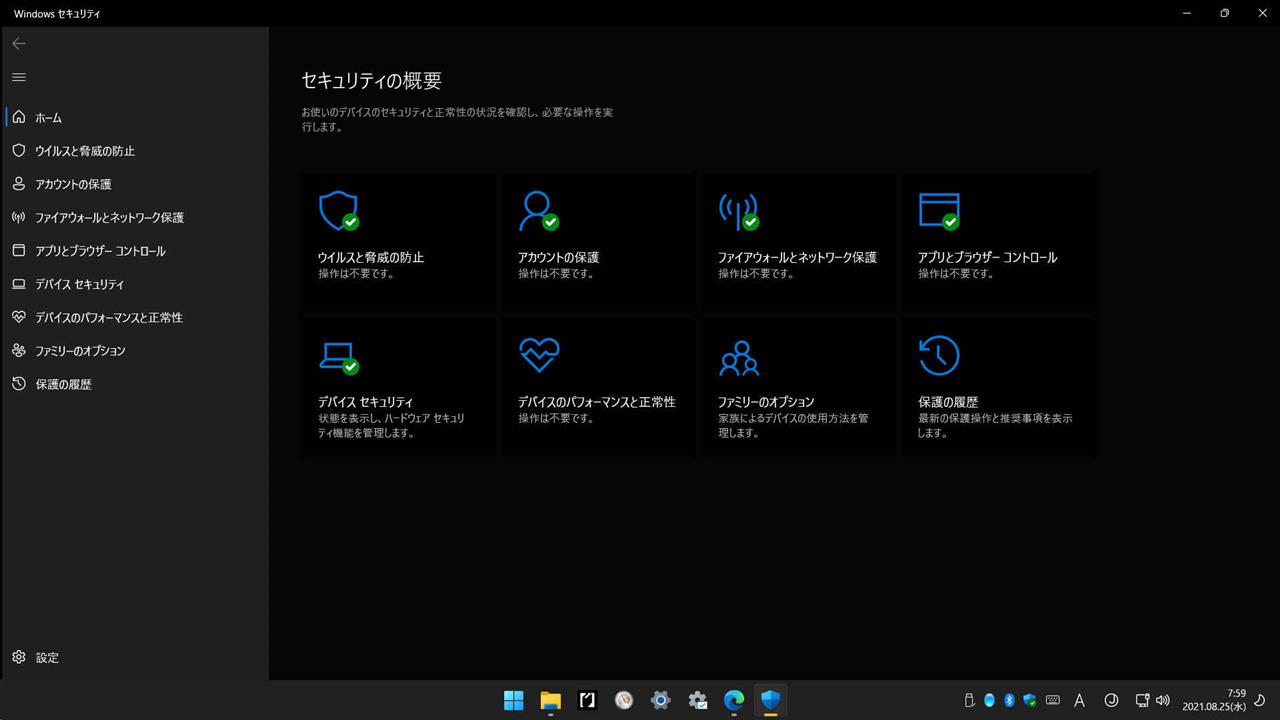The image size is (1280, 720).
Task: Click the Windows Security tray shield icon
Action: [x=1029, y=700]
